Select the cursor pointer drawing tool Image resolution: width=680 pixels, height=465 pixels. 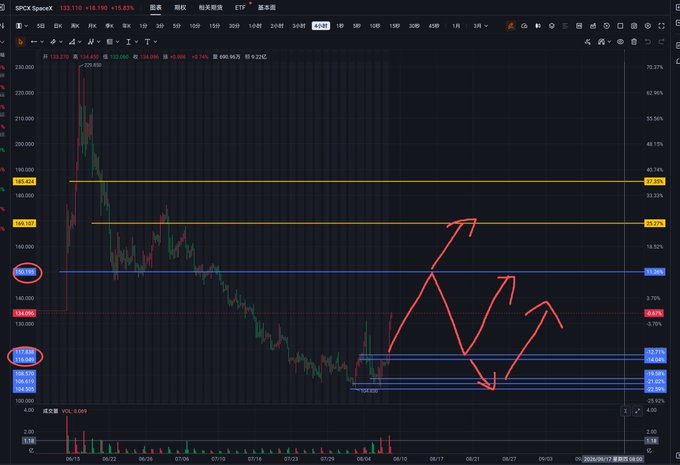pyautogui.click(x=20, y=42)
